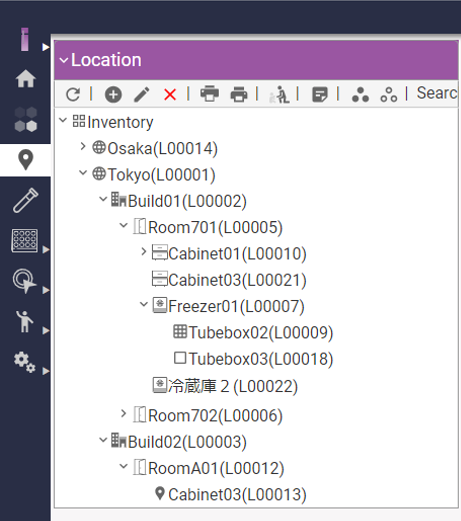Click the hollow three-dots cluster icon
461x521 pixels.
tap(389, 95)
